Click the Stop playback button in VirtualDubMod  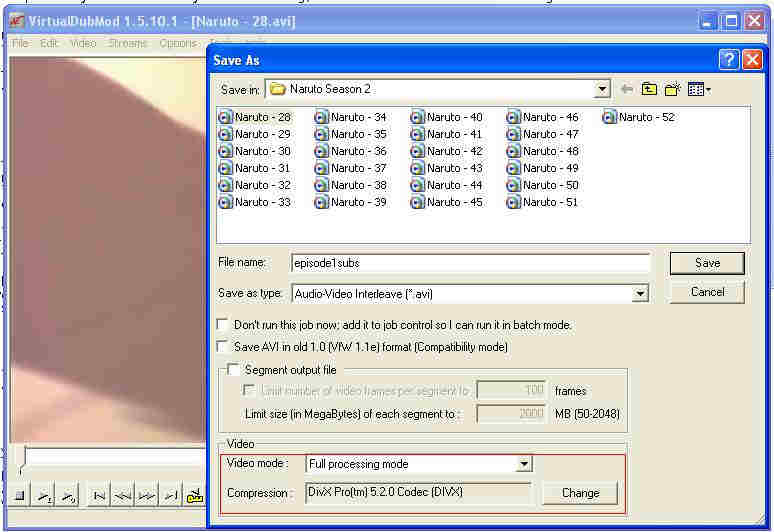pos(20,494)
